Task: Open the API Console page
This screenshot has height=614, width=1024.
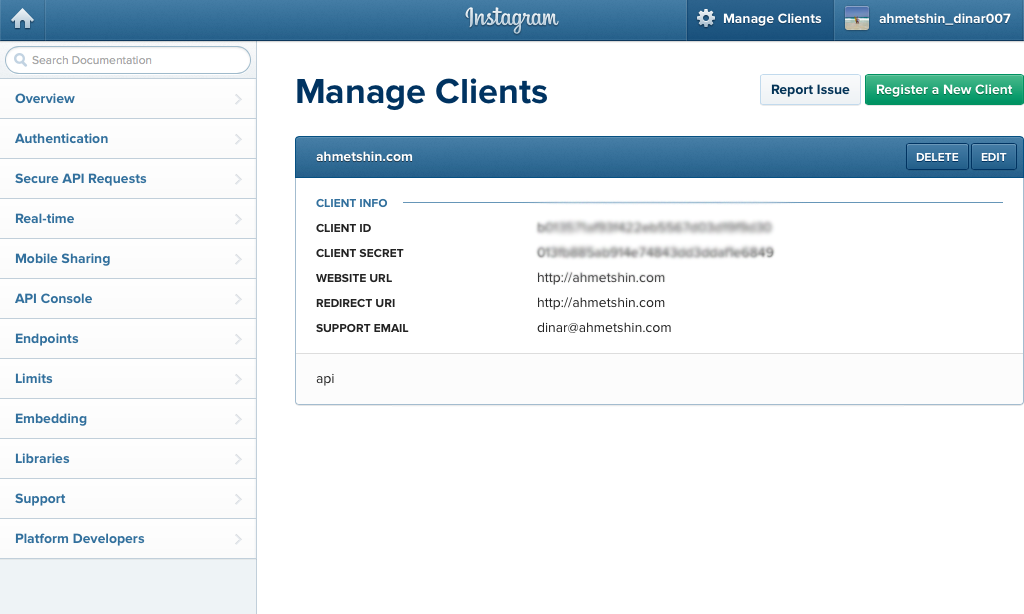Action: [x=128, y=299]
